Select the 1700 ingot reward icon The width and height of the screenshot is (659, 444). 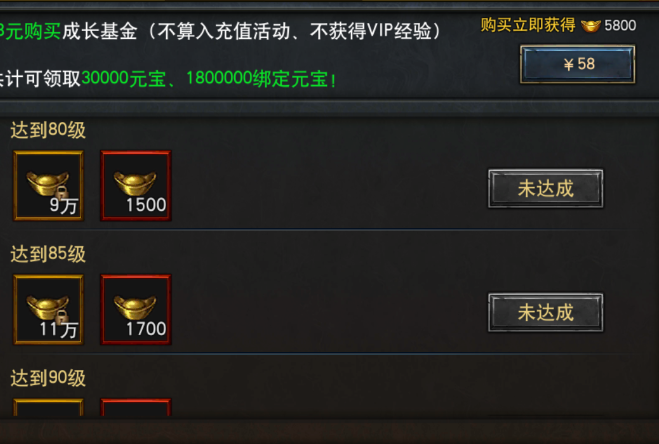point(136,309)
